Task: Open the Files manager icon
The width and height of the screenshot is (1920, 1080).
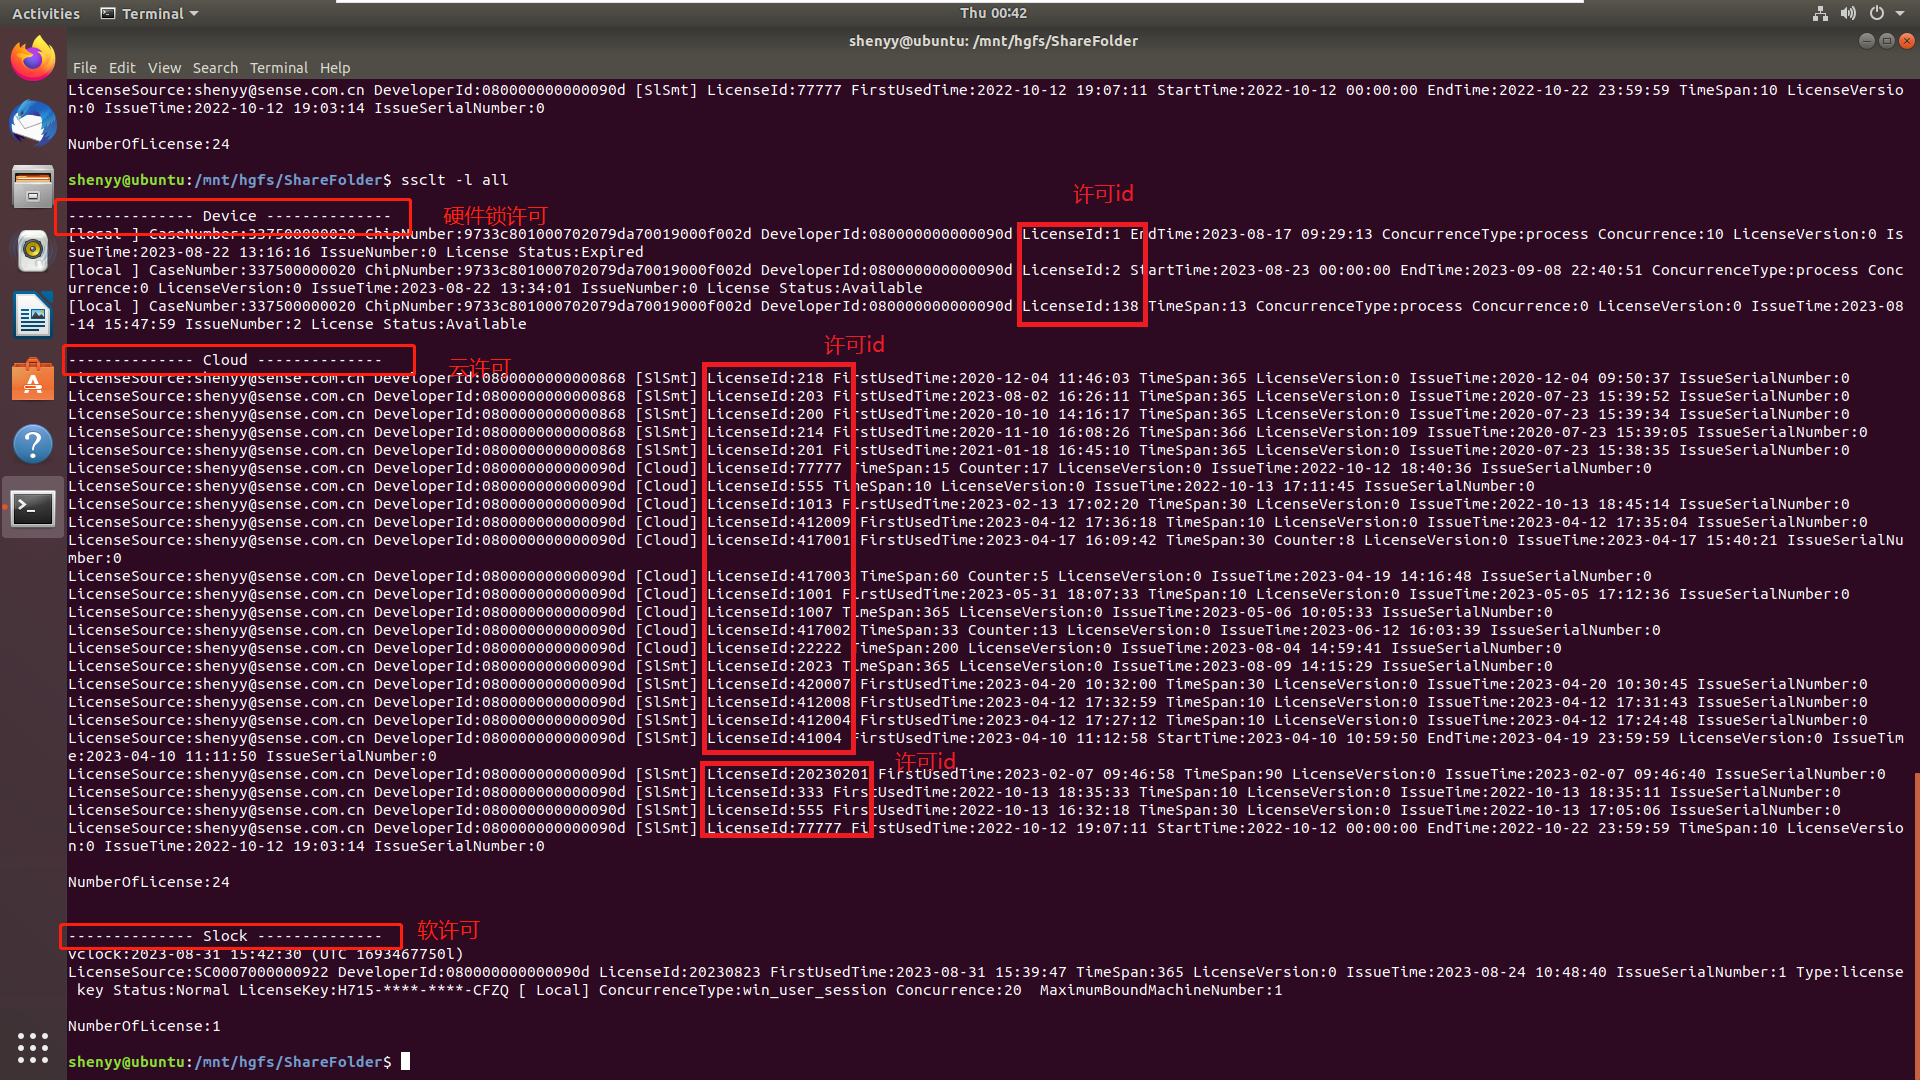Action: [33, 187]
